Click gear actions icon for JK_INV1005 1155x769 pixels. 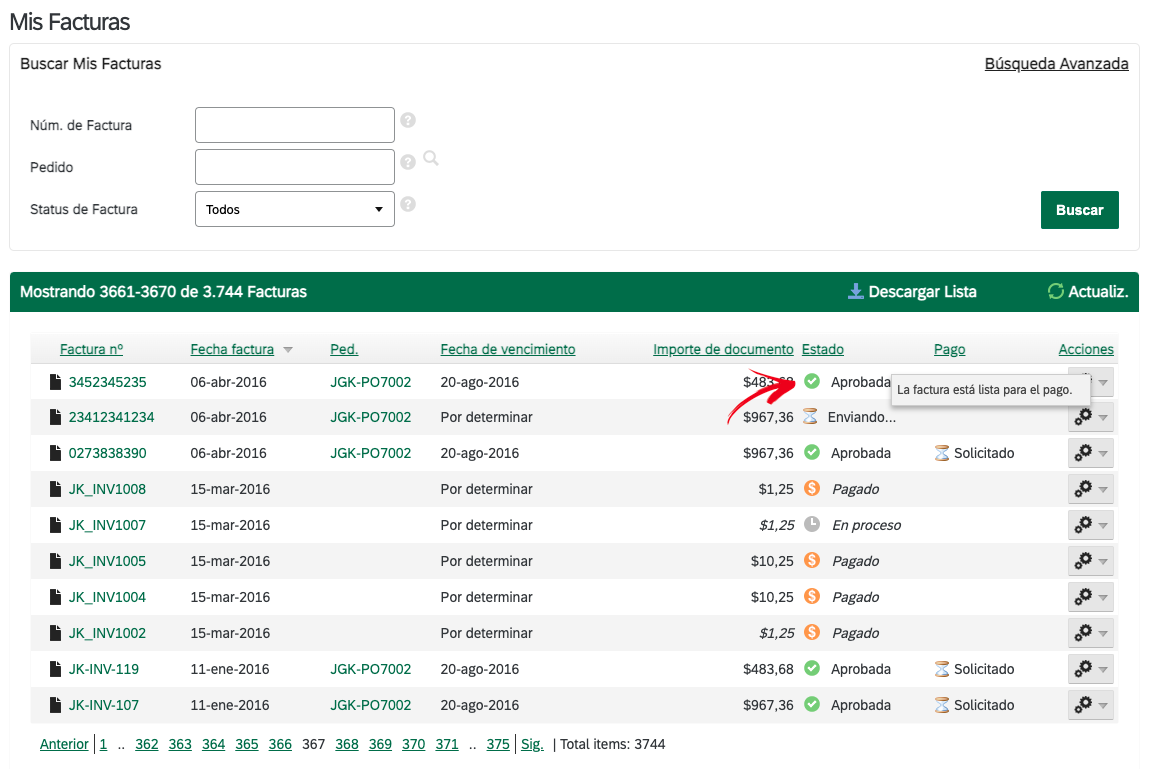(1083, 561)
